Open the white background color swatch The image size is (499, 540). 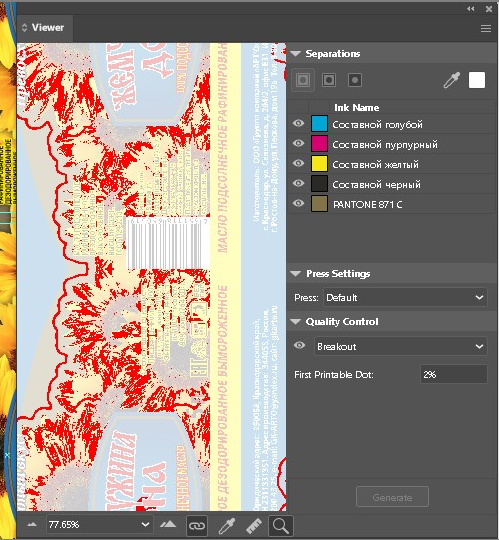[477, 80]
